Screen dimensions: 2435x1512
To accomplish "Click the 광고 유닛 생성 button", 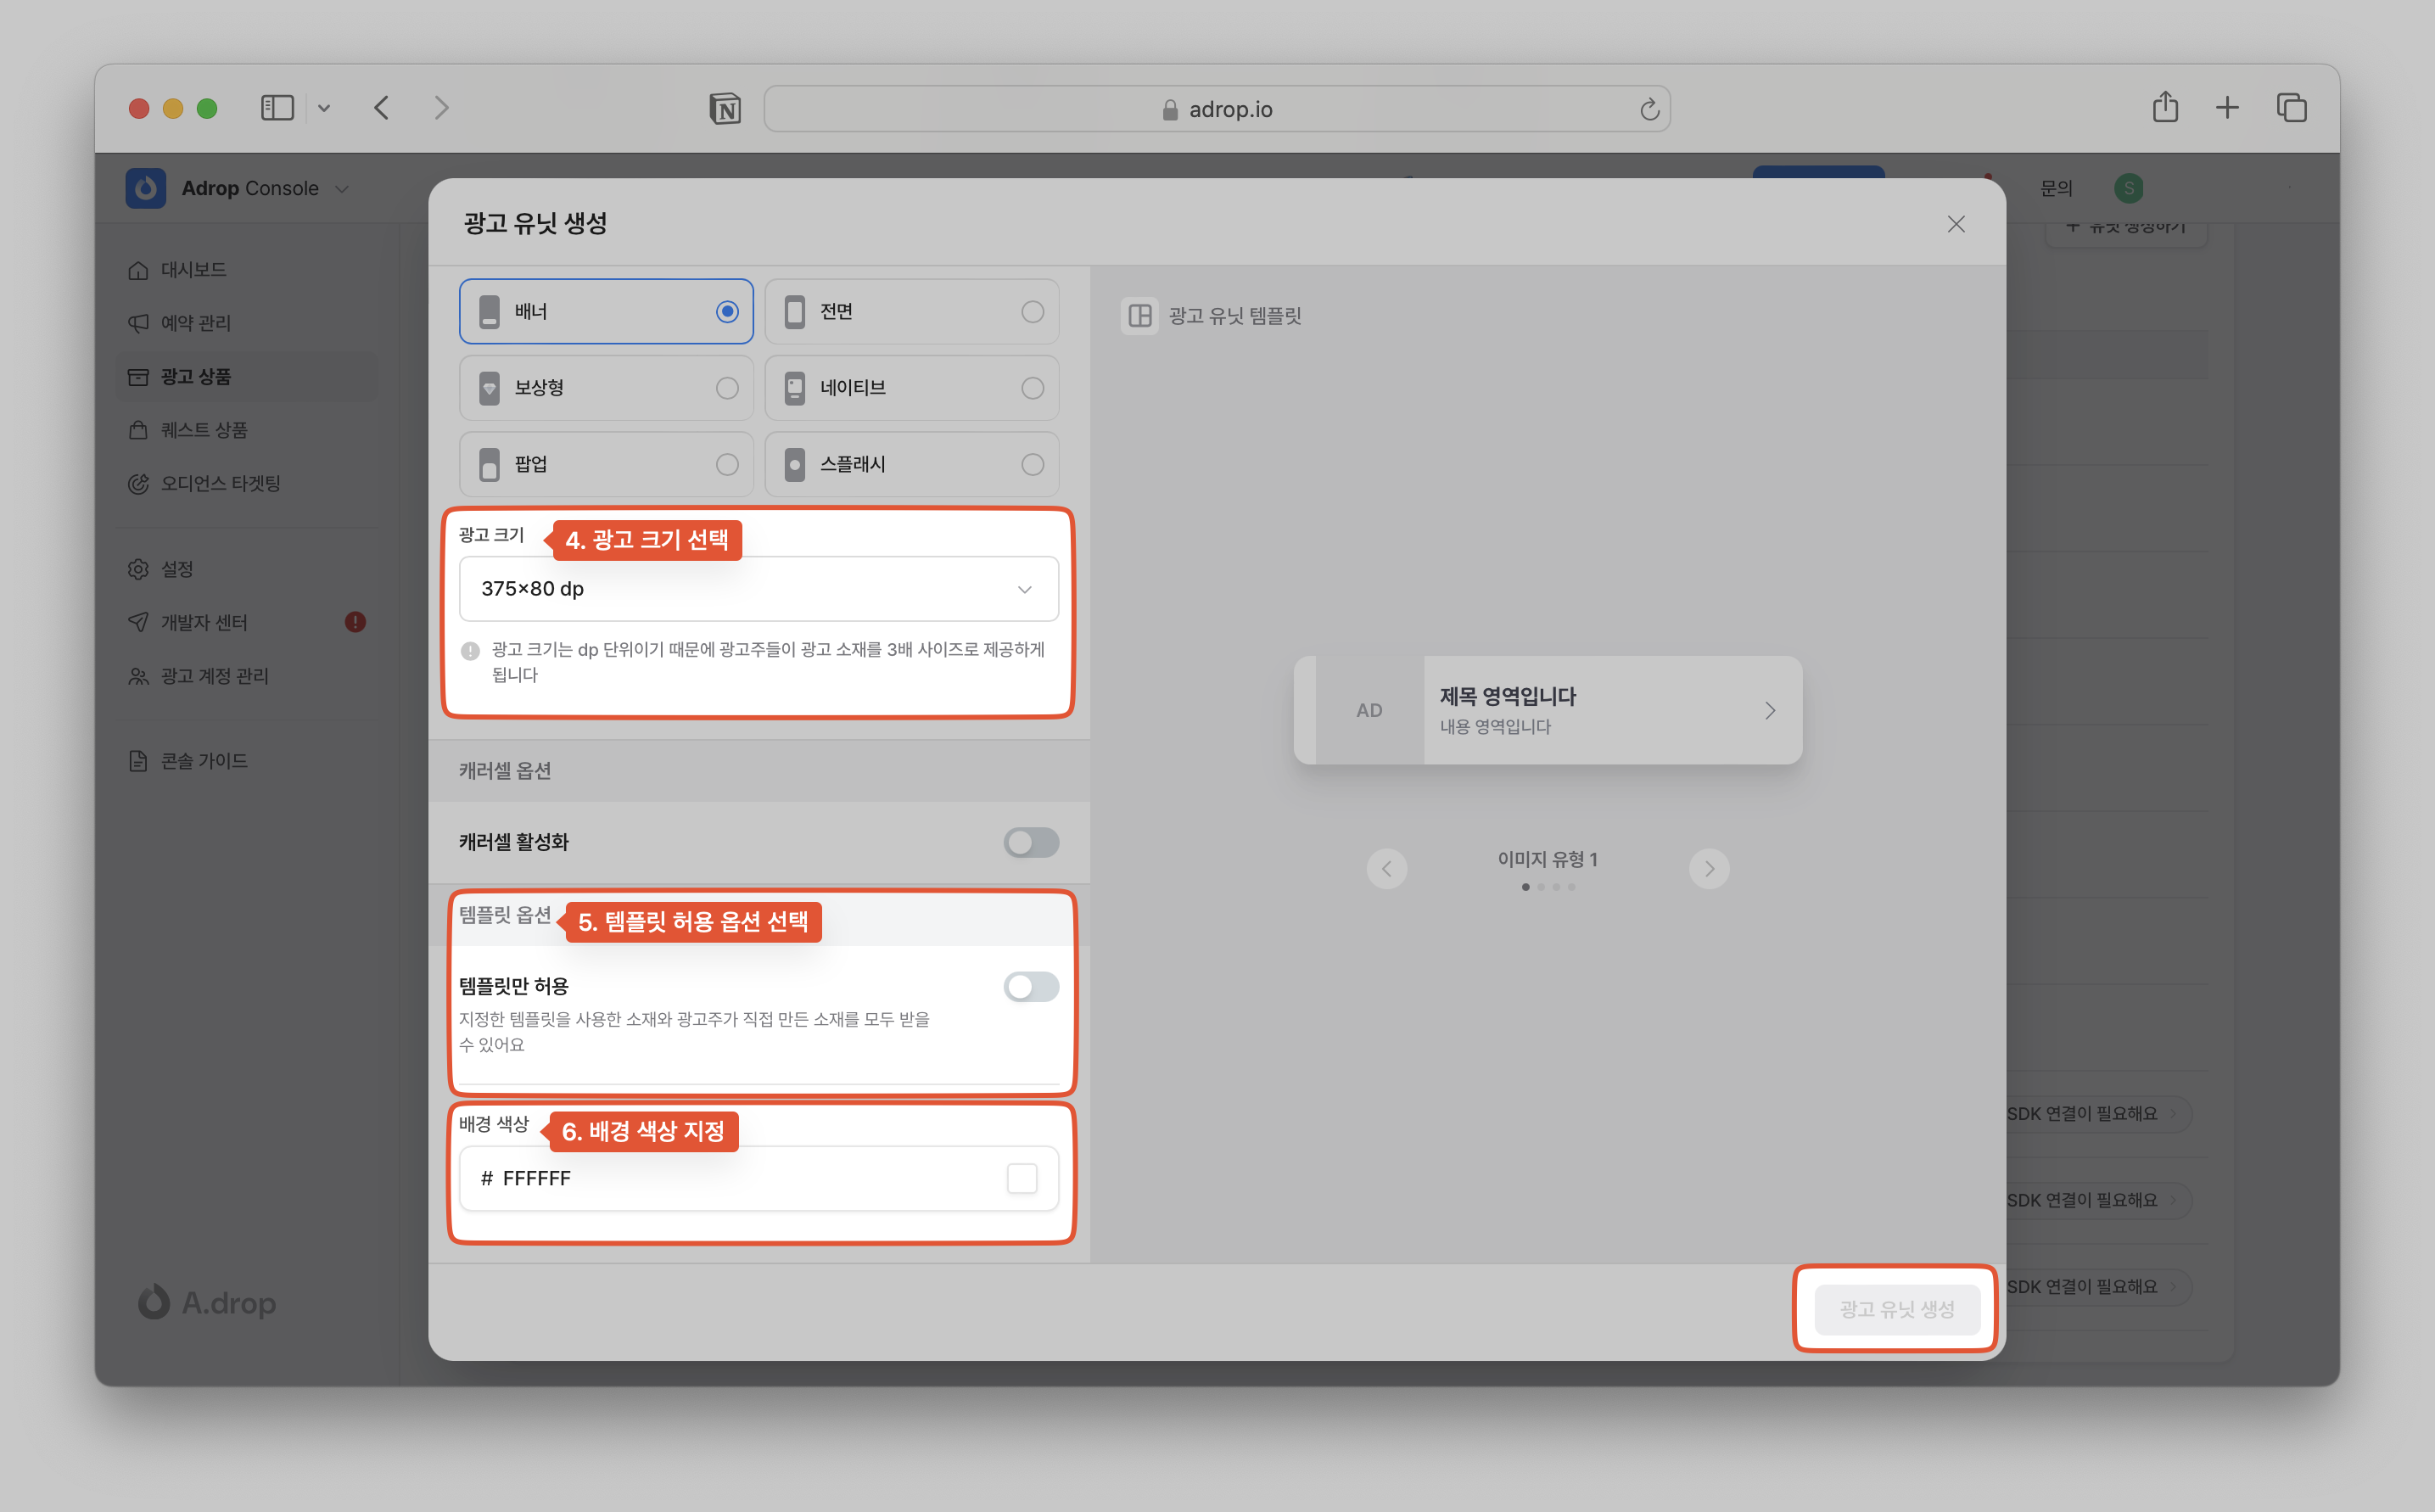I will [x=1897, y=1309].
